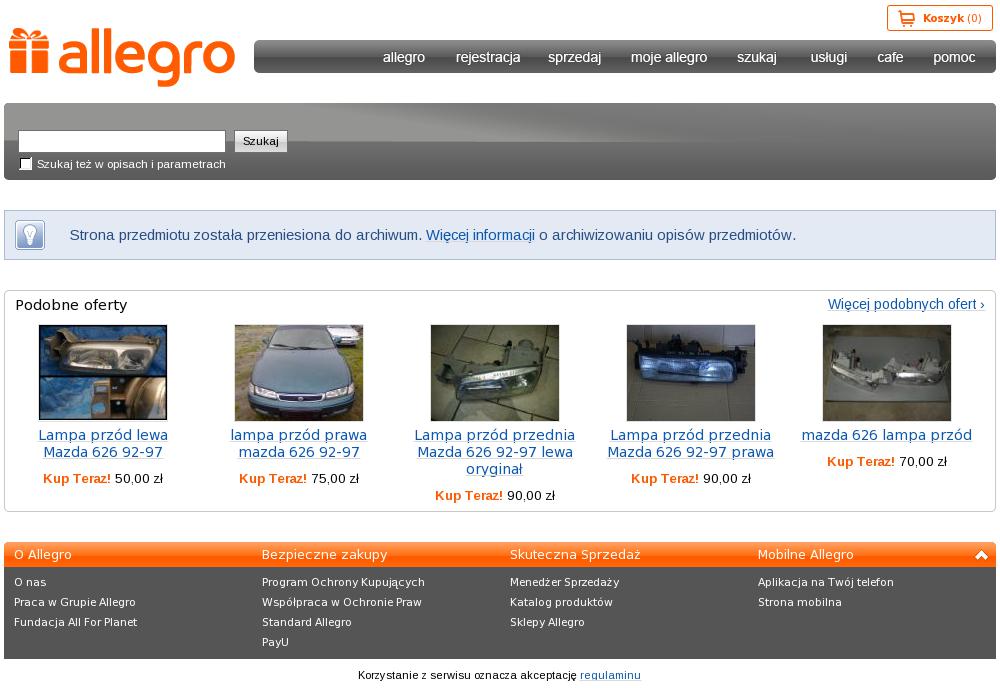This screenshot has width=1000, height=695.
Task: Click the 'Bezpieczne zakupy' footer heading
Action: tap(325, 555)
